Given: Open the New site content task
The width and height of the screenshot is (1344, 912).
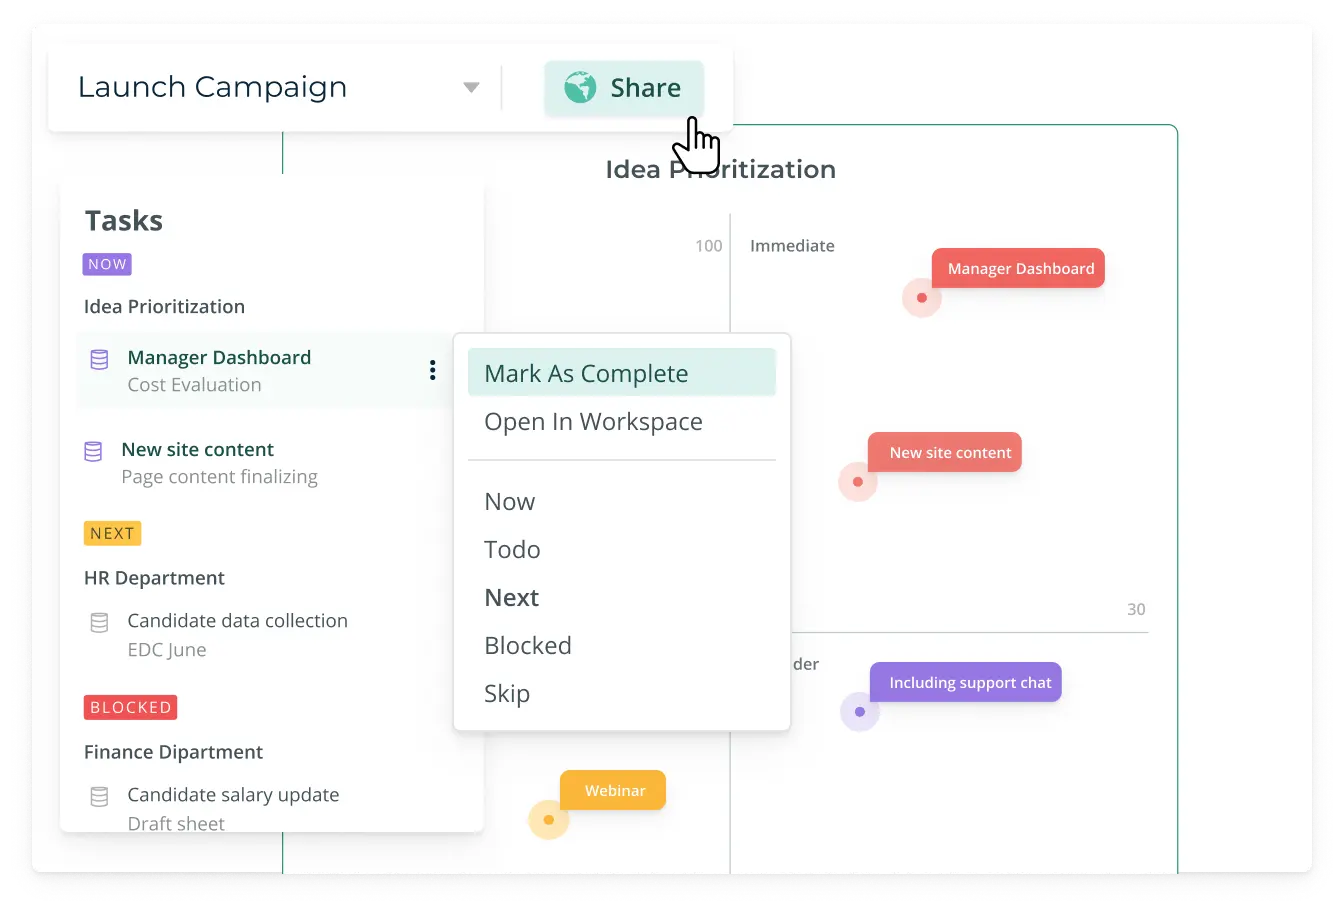Looking at the screenshot, I should [198, 450].
